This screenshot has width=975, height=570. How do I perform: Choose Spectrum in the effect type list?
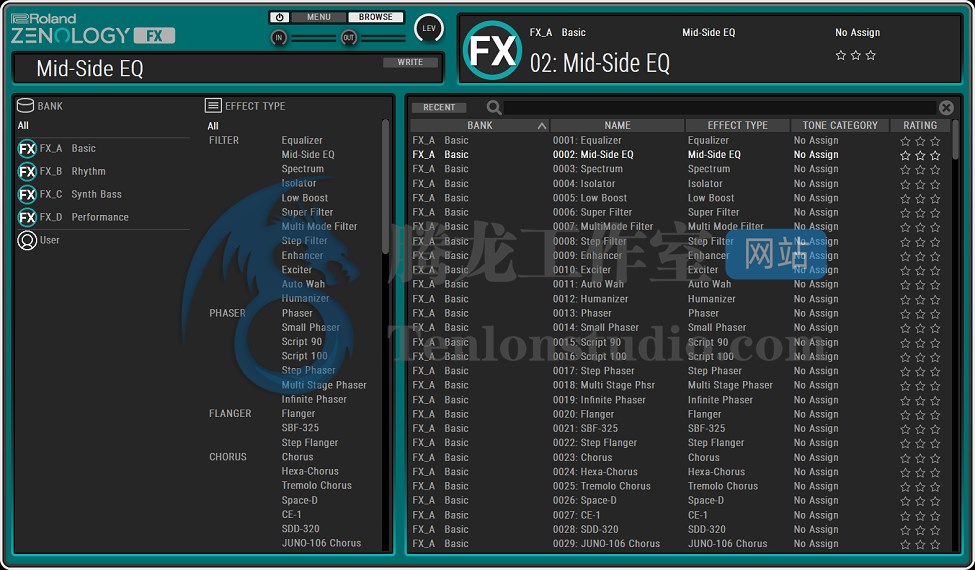303,169
